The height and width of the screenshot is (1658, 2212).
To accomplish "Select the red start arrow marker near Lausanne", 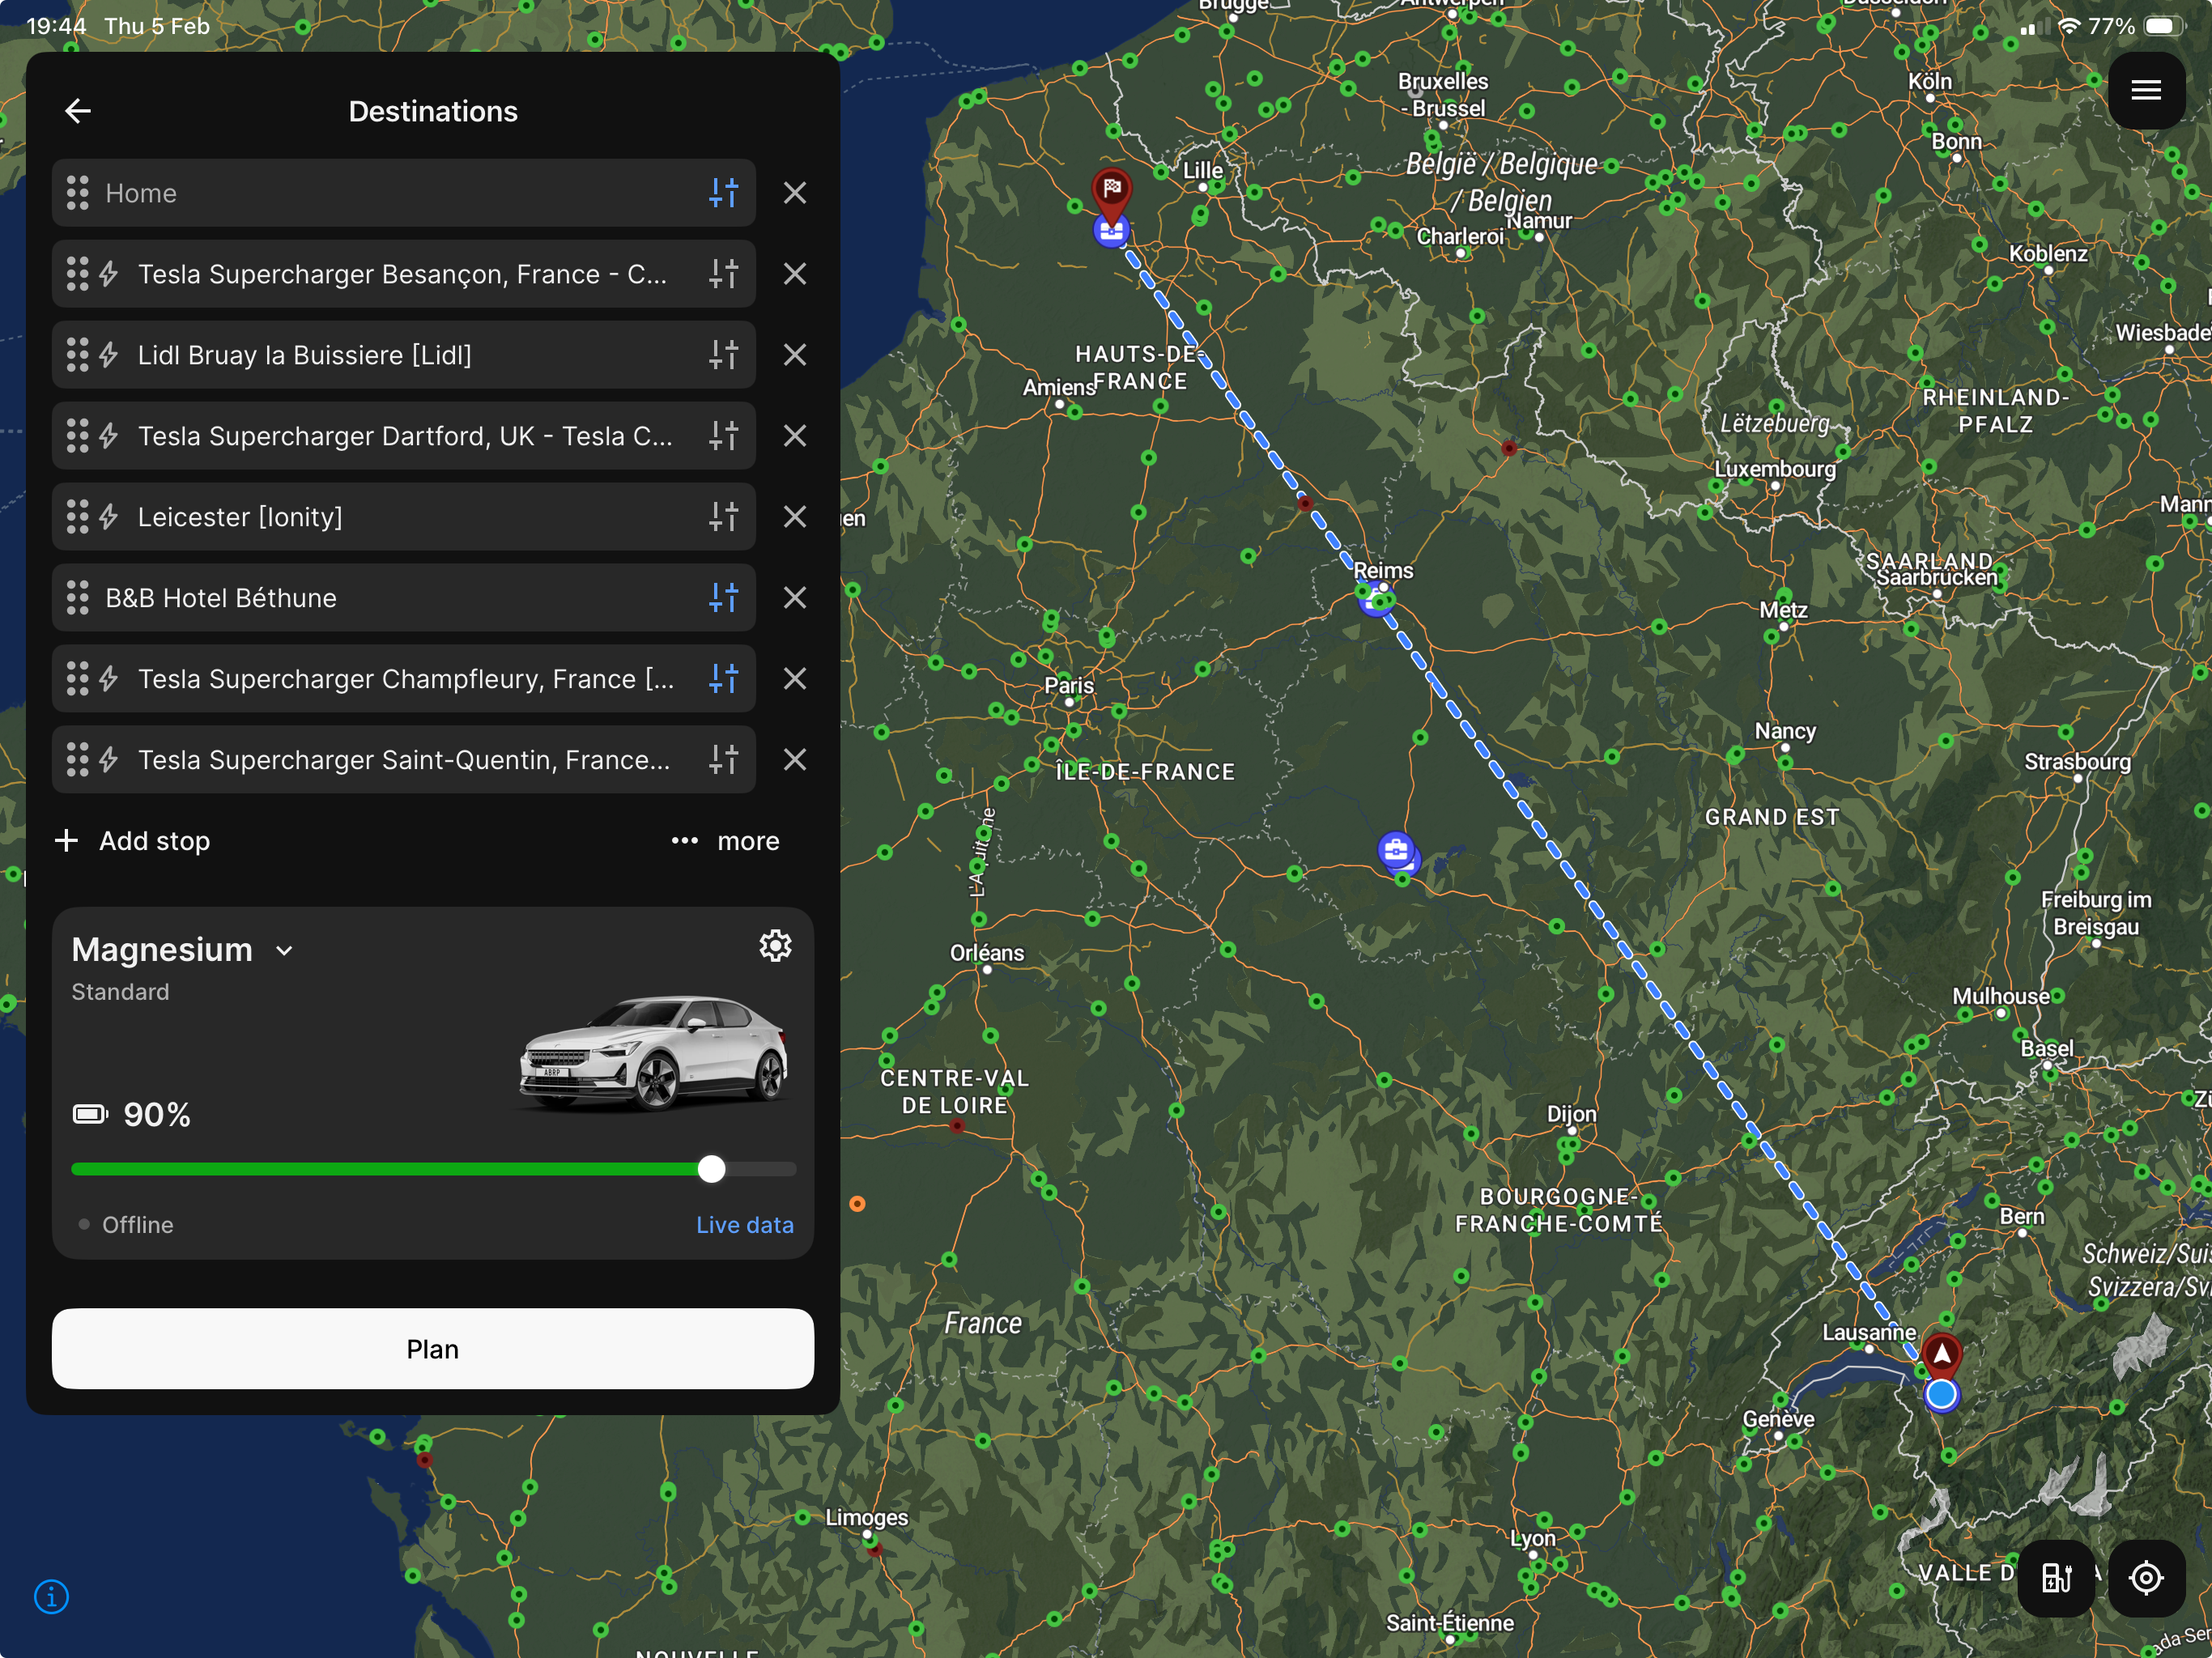I will (x=1942, y=1354).
